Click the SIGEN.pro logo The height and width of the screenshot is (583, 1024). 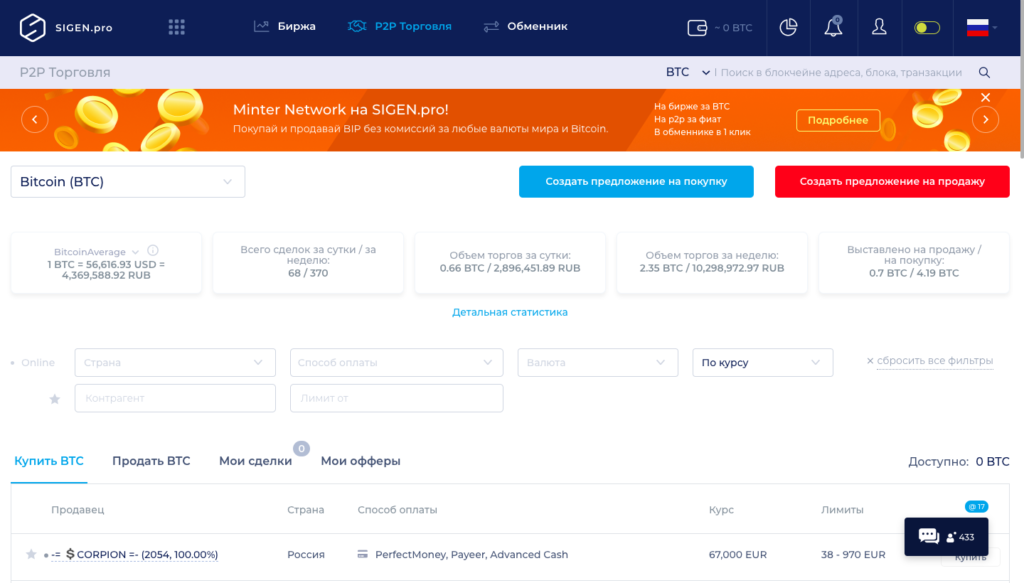[x=66, y=27]
